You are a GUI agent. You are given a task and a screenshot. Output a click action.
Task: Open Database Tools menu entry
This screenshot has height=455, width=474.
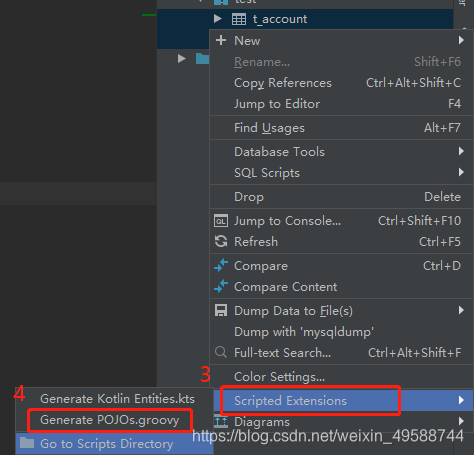[341, 152]
